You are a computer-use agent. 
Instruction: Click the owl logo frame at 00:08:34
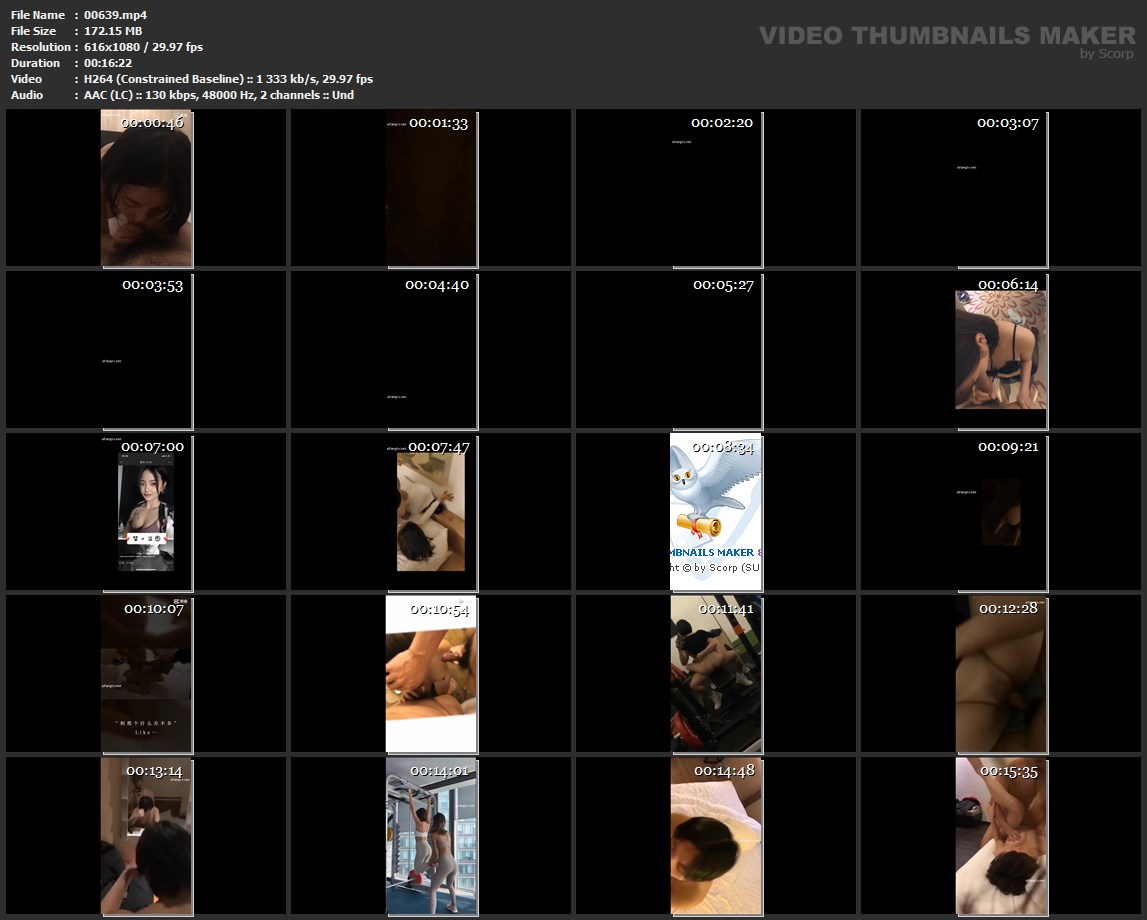click(716, 512)
